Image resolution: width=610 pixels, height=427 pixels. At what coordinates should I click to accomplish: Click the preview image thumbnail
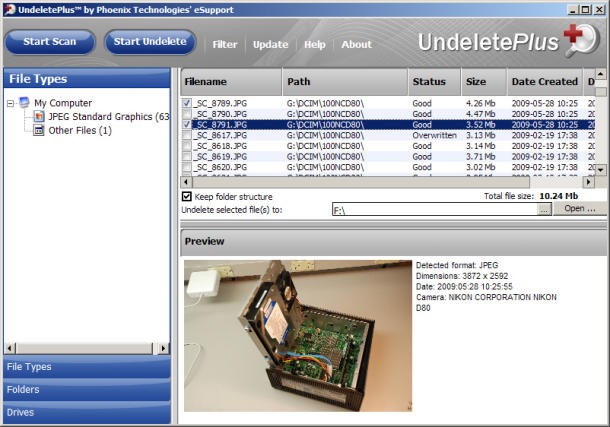pos(298,336)
